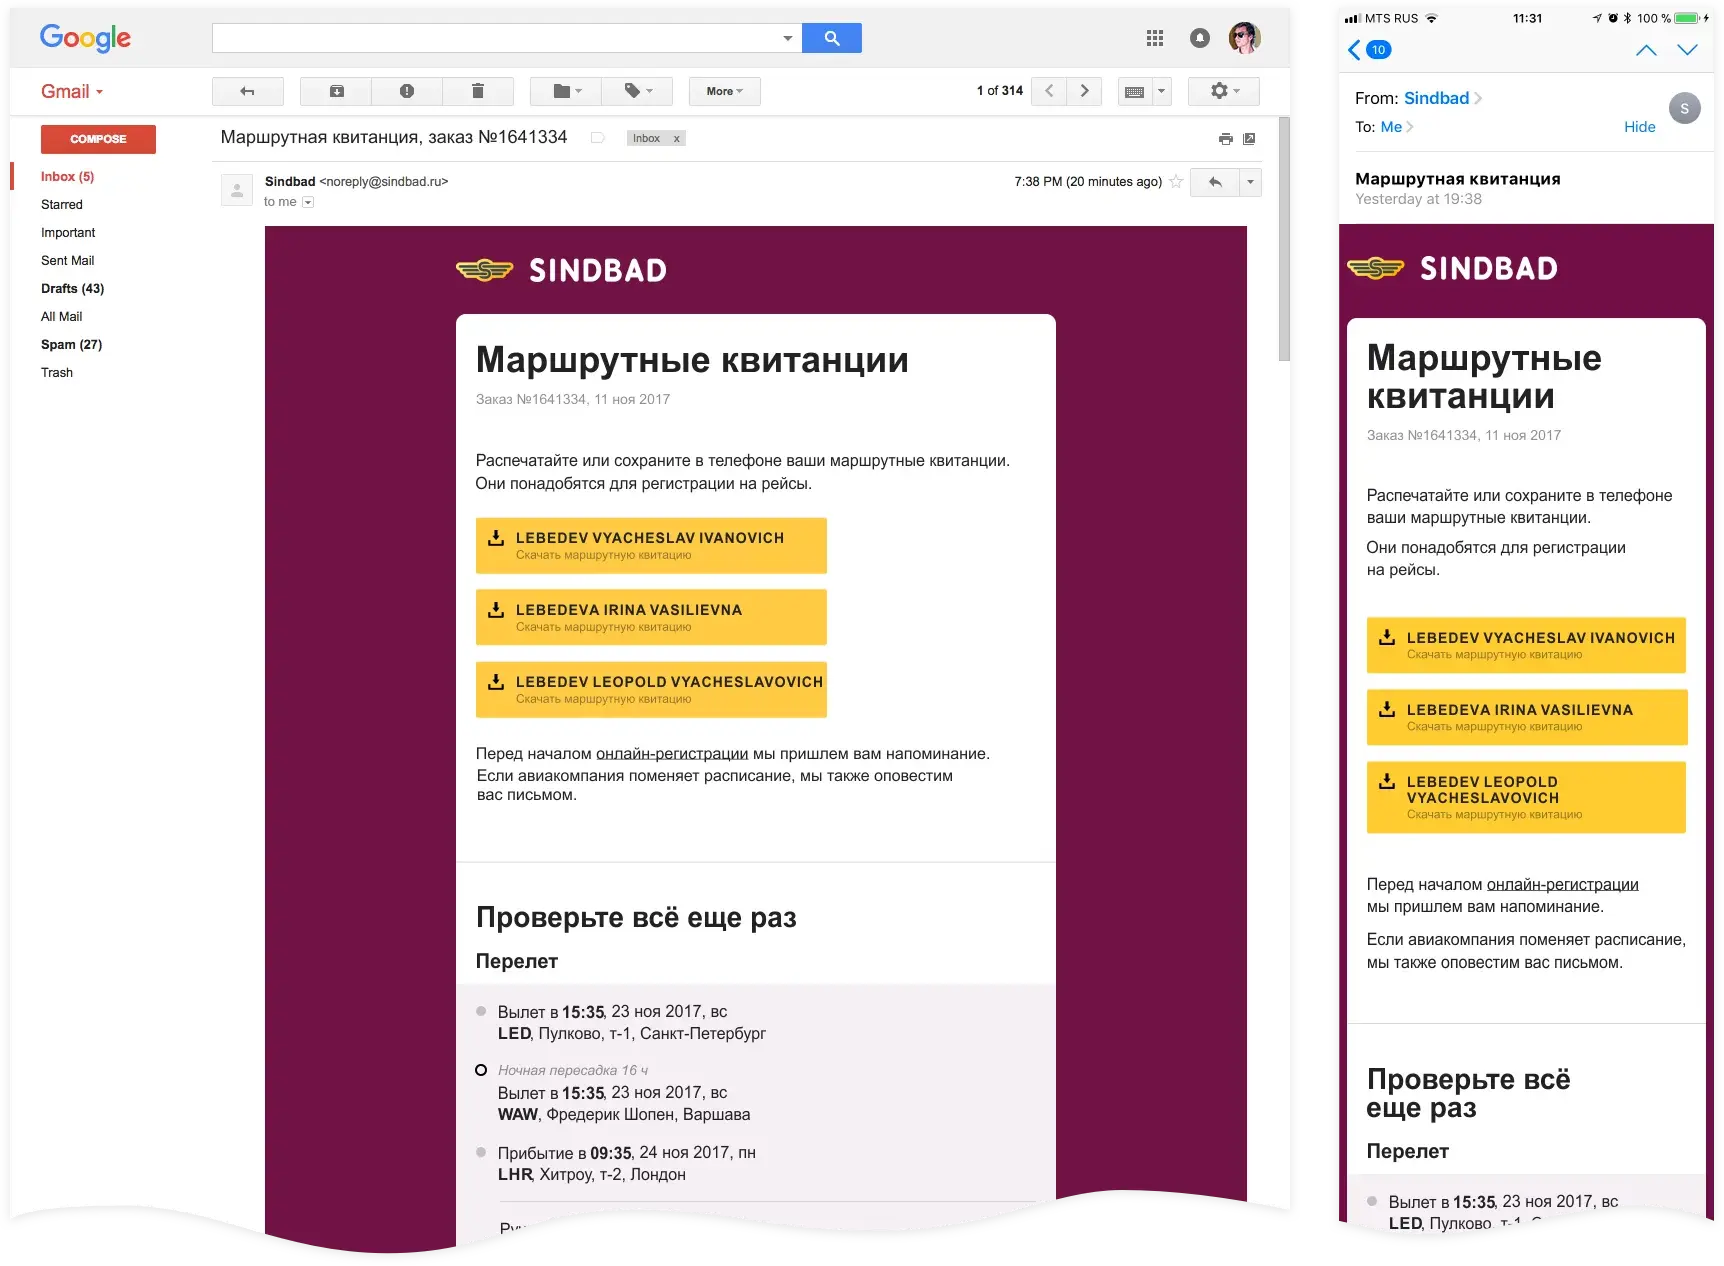This screenshot has height=1266, width=1724.
Task: Tap the Wi-Fi icon in phone status bar
Action: [x=1431, y=18]
